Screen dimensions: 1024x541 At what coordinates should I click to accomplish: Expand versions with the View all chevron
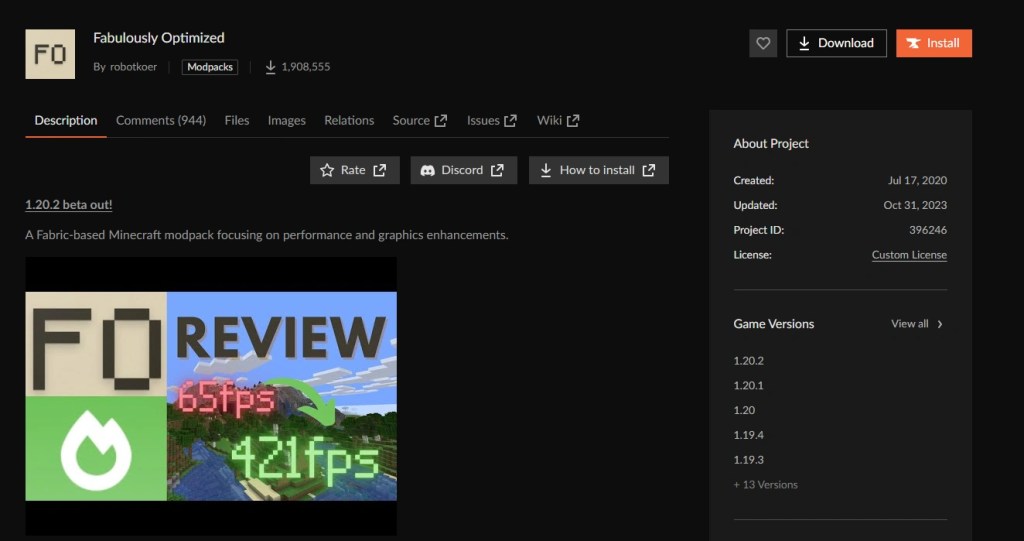(x=940, y=324)
